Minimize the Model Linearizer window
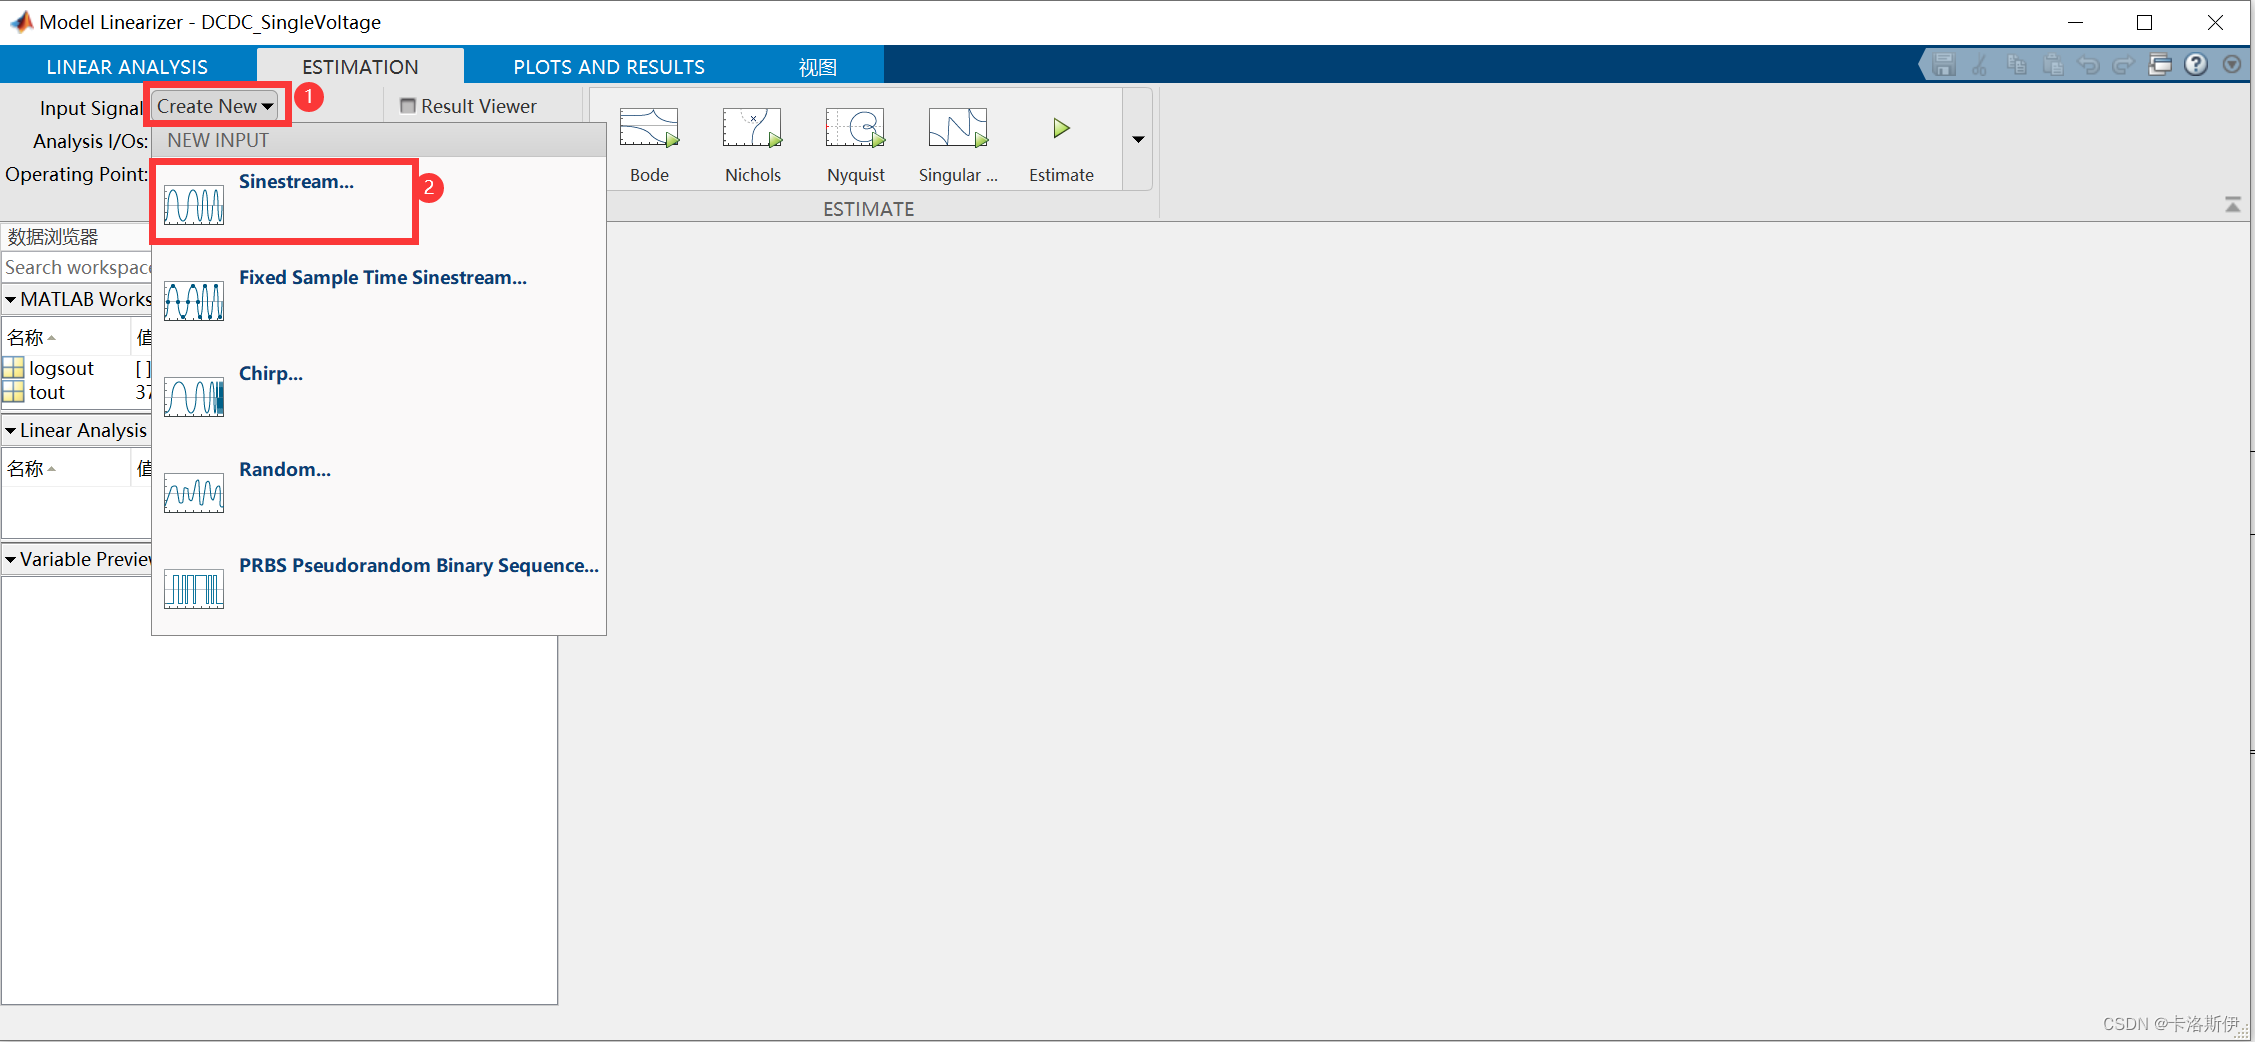 click(x=2075, y=22)
